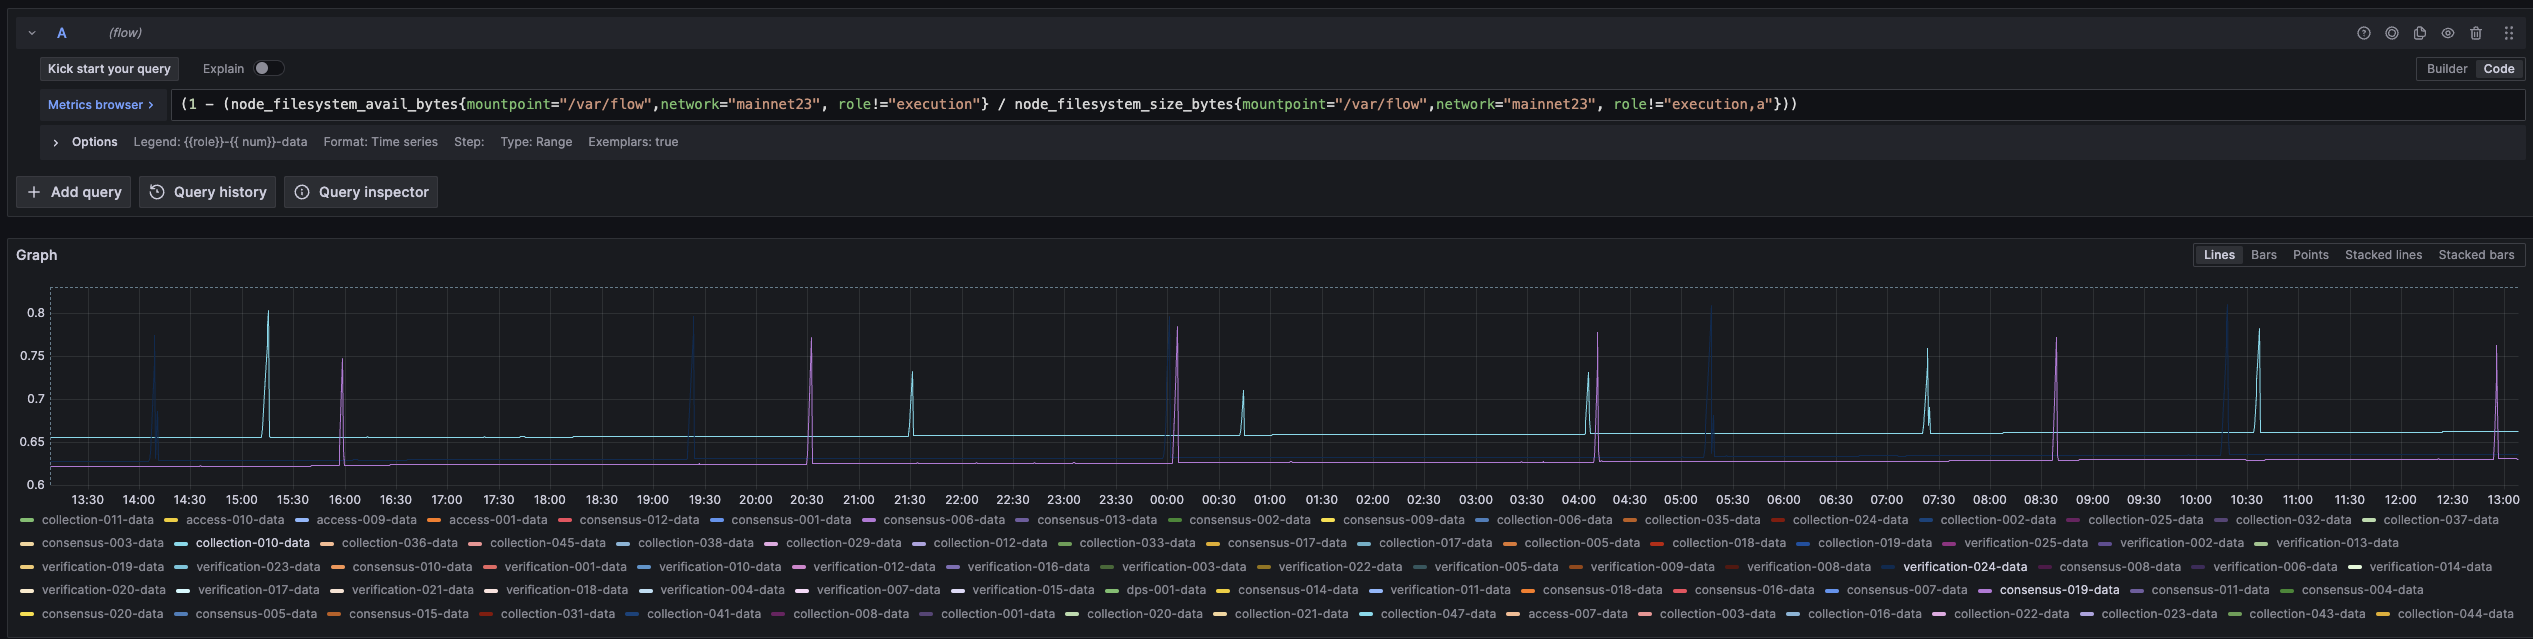Click the Format: Time series option
The height and width of the screenshot is (639, 2533).
pos(380,142)
